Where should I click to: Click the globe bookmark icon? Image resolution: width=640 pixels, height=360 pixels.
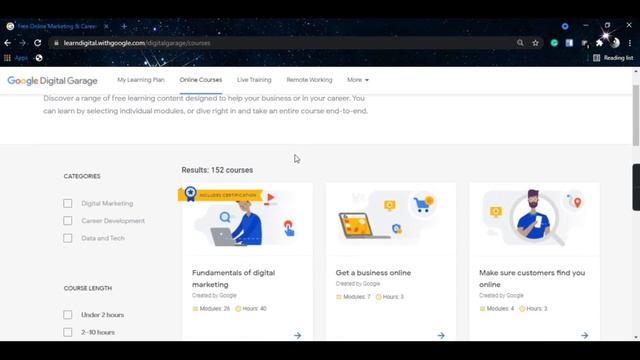pyautogui.click(x=39, y=58)
